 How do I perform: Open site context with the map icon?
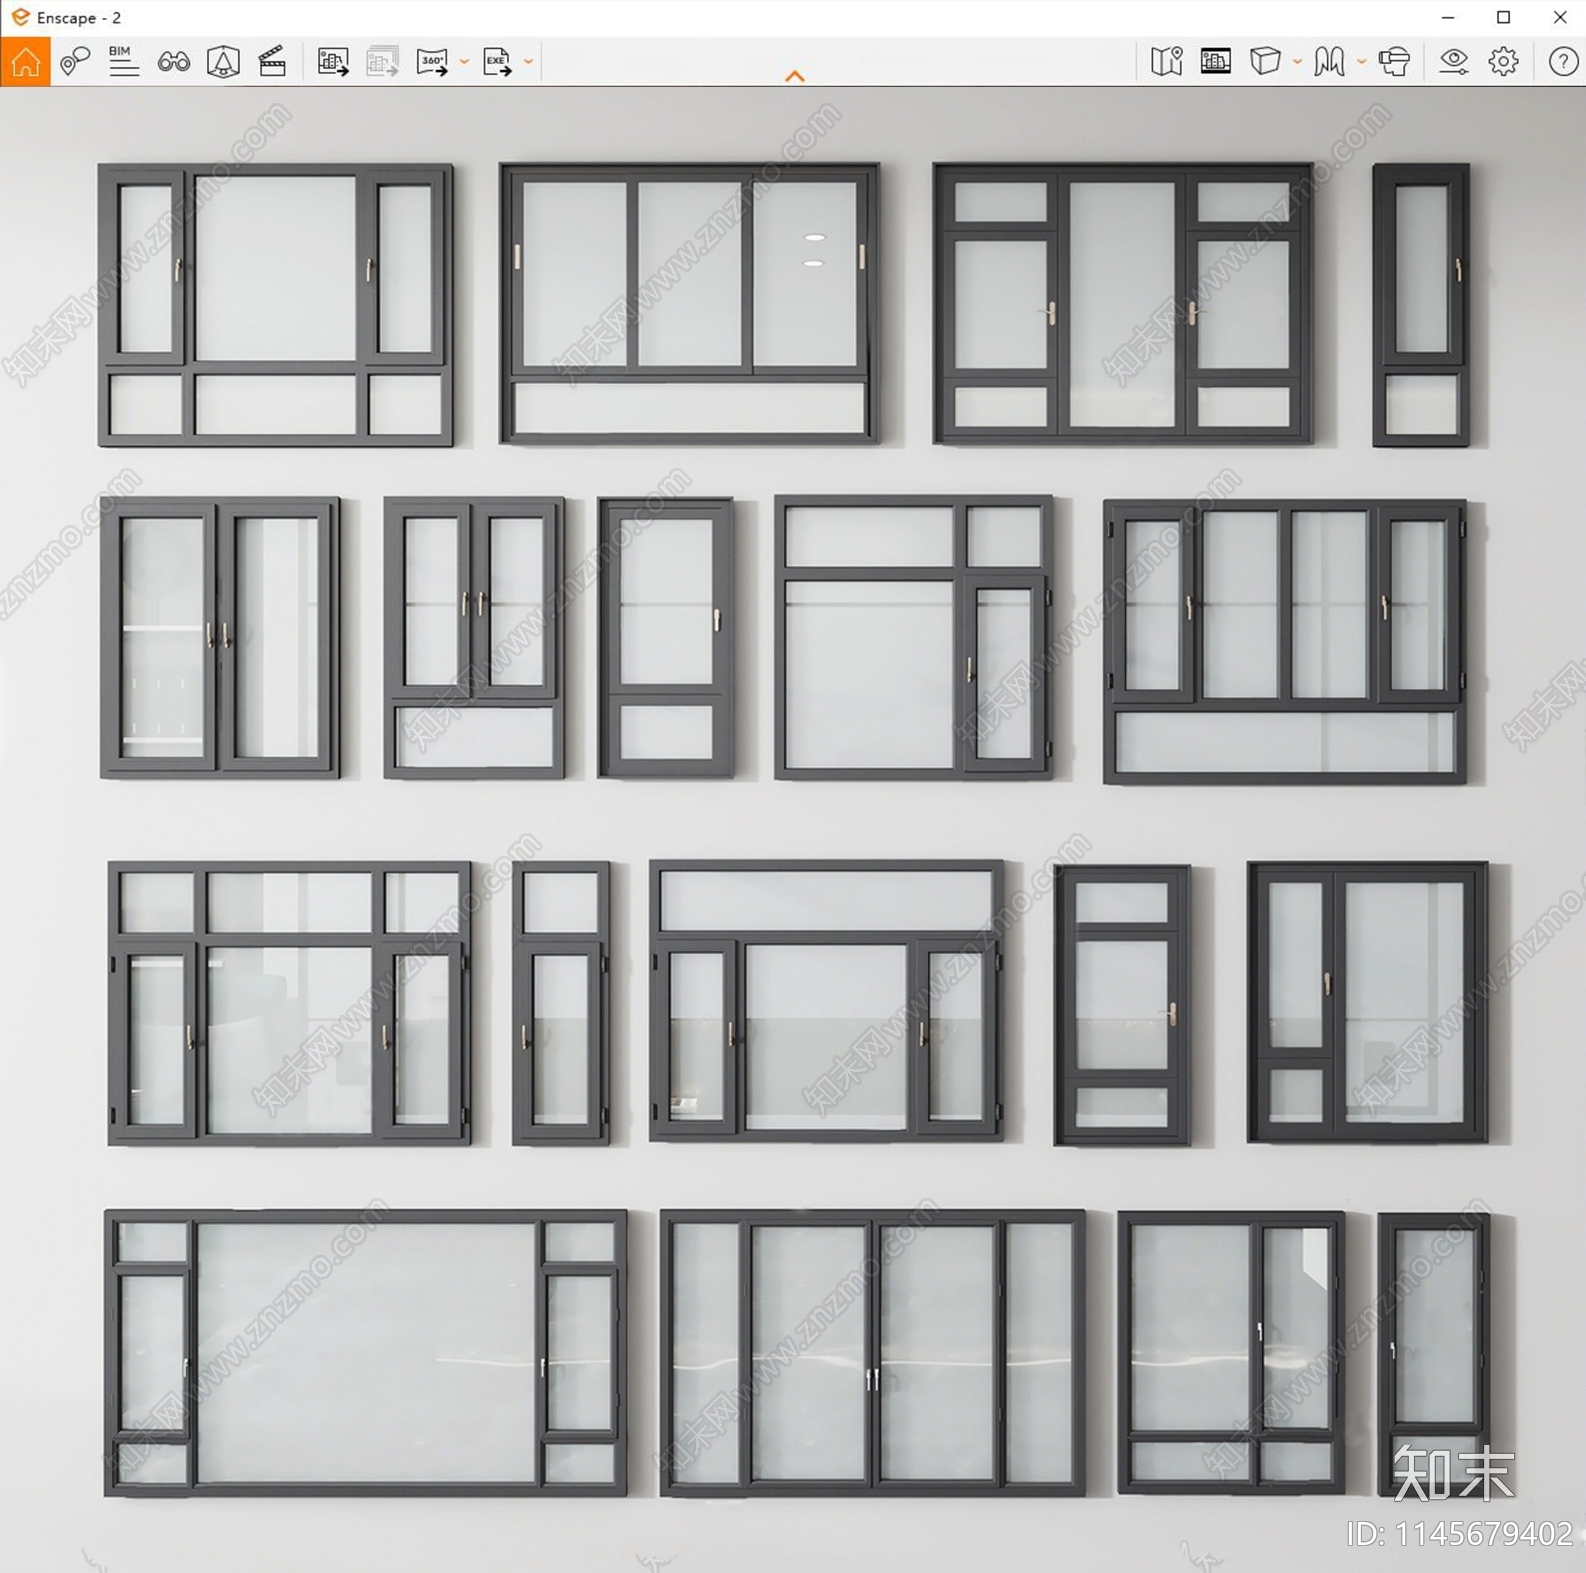(1166, 62)
